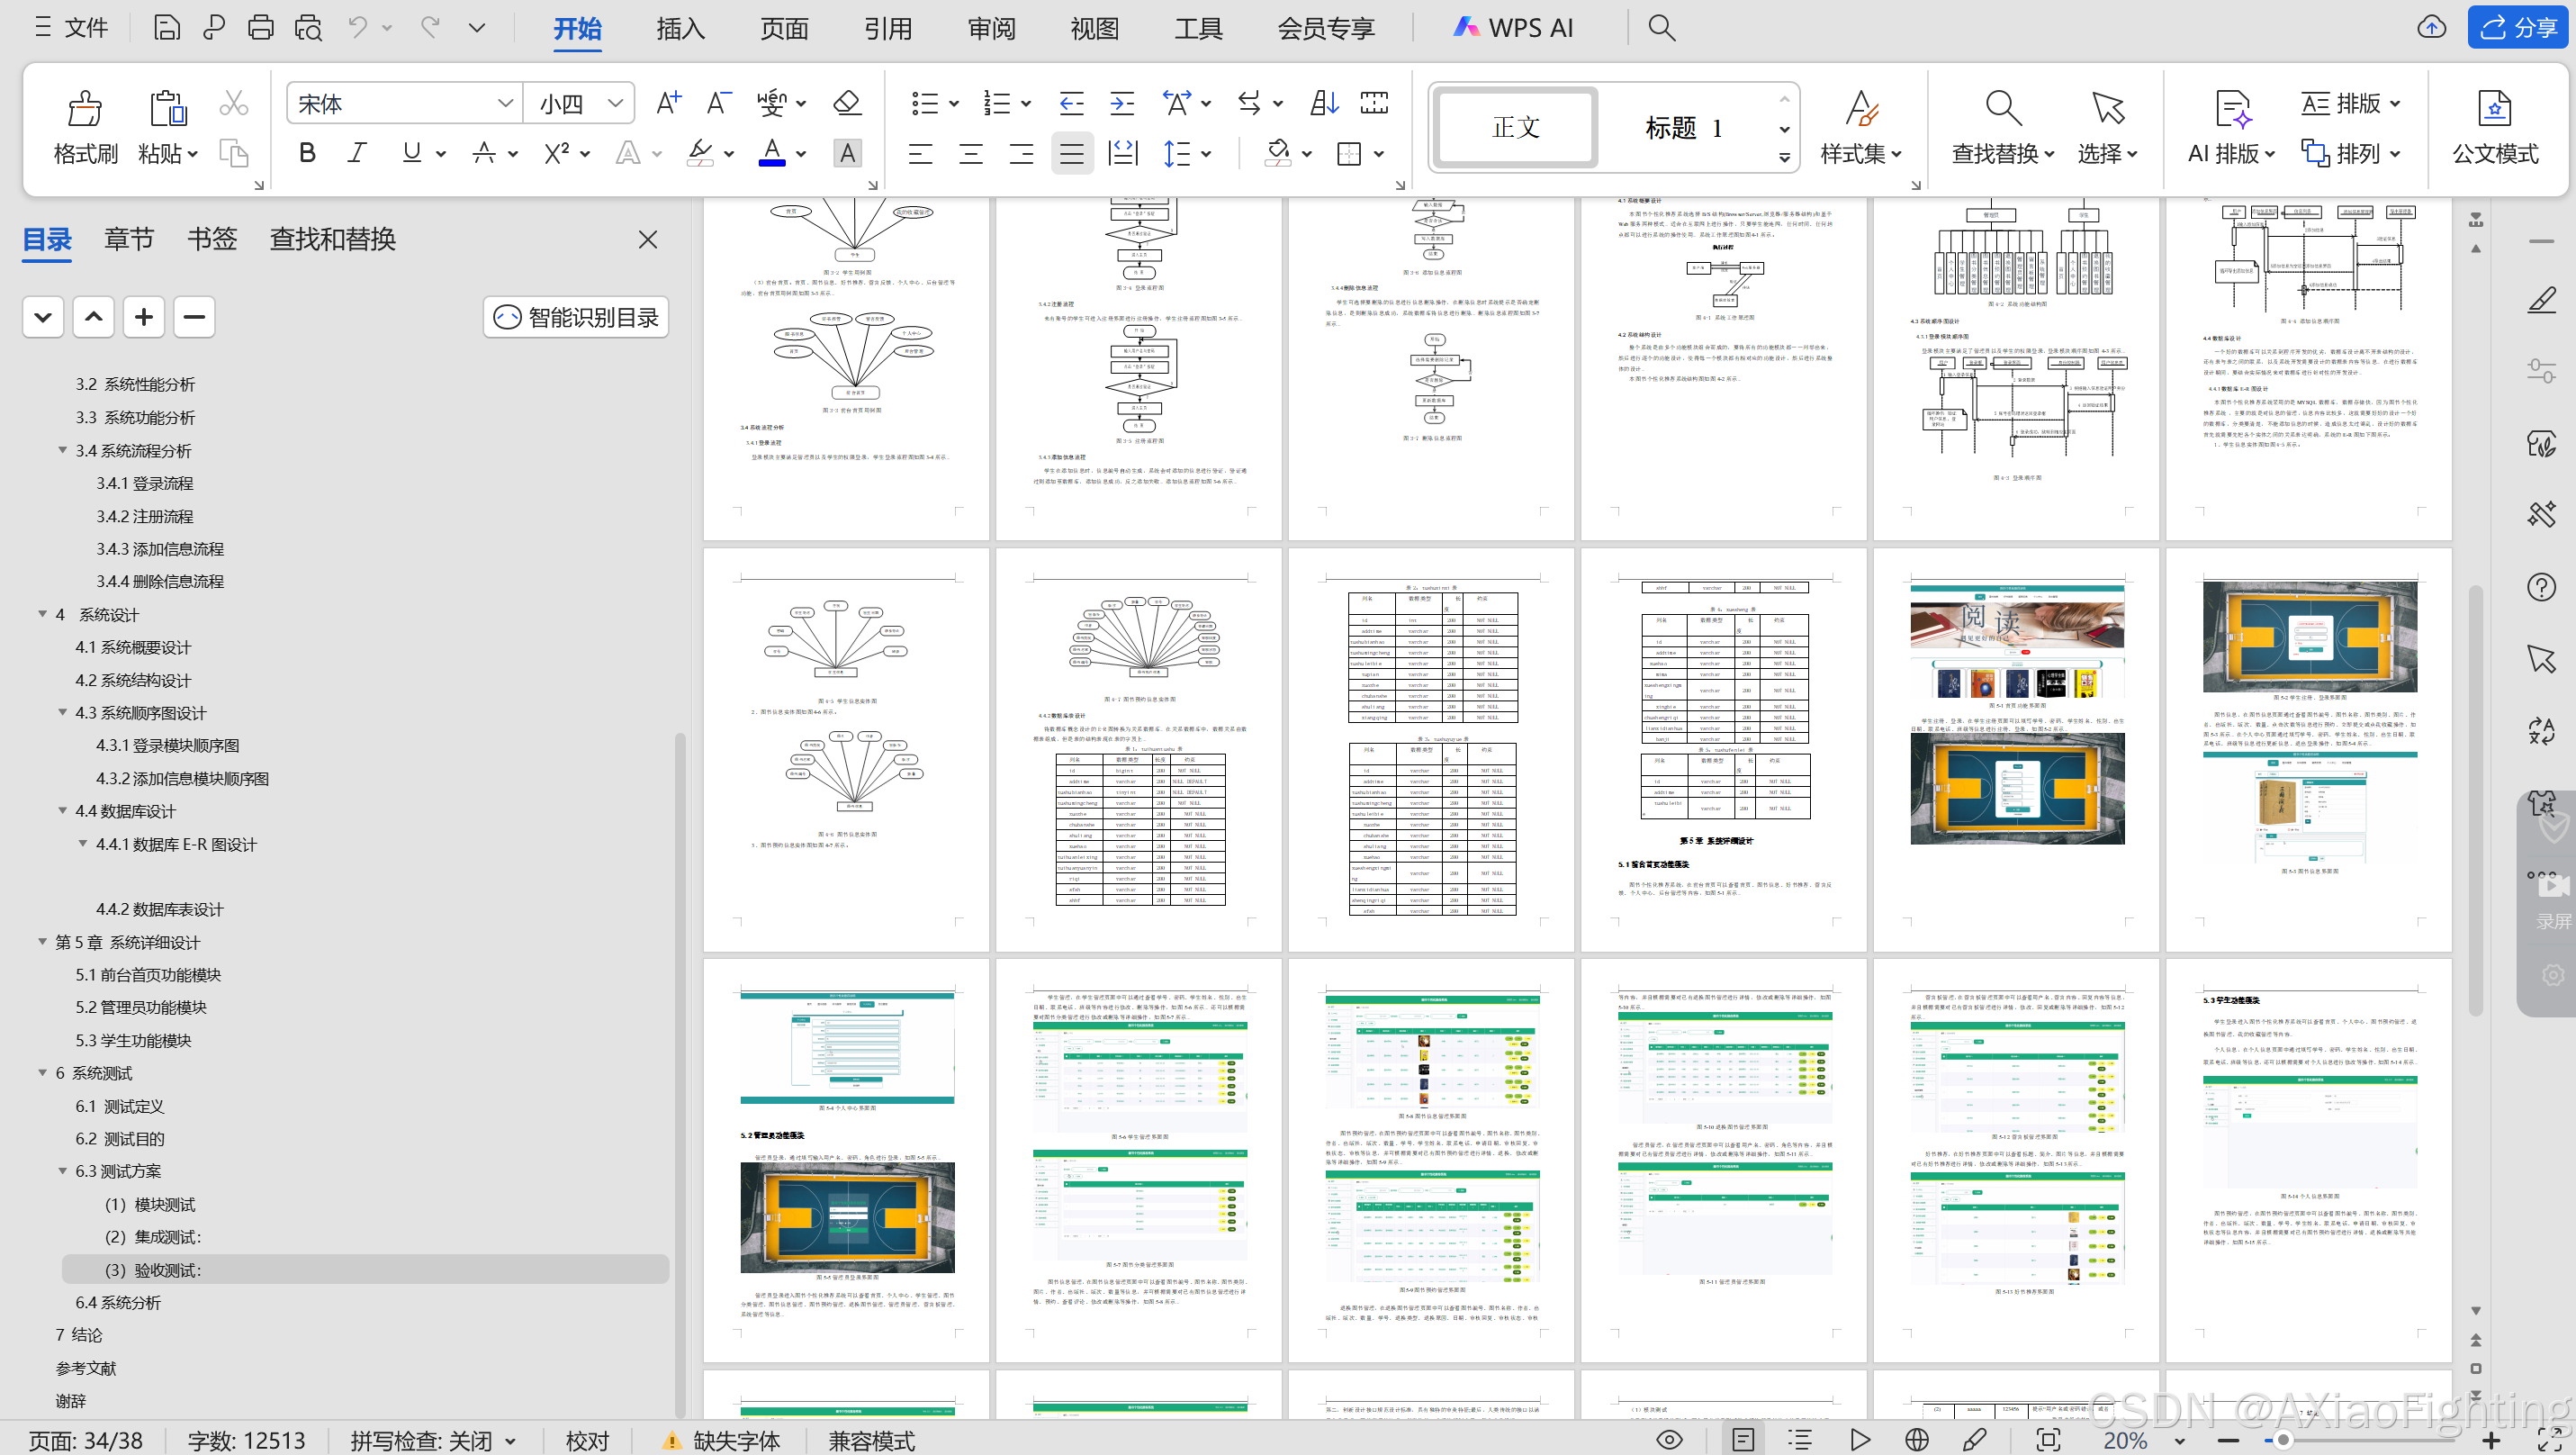Increase paragraph indent

coord(1122,103)
